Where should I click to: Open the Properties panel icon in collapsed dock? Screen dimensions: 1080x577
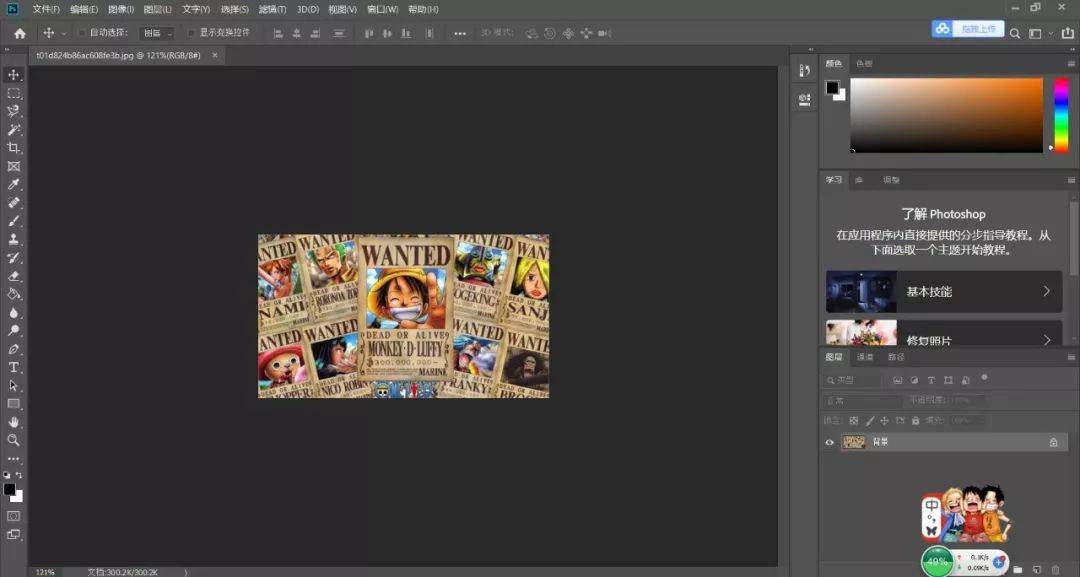pos(804,100)
